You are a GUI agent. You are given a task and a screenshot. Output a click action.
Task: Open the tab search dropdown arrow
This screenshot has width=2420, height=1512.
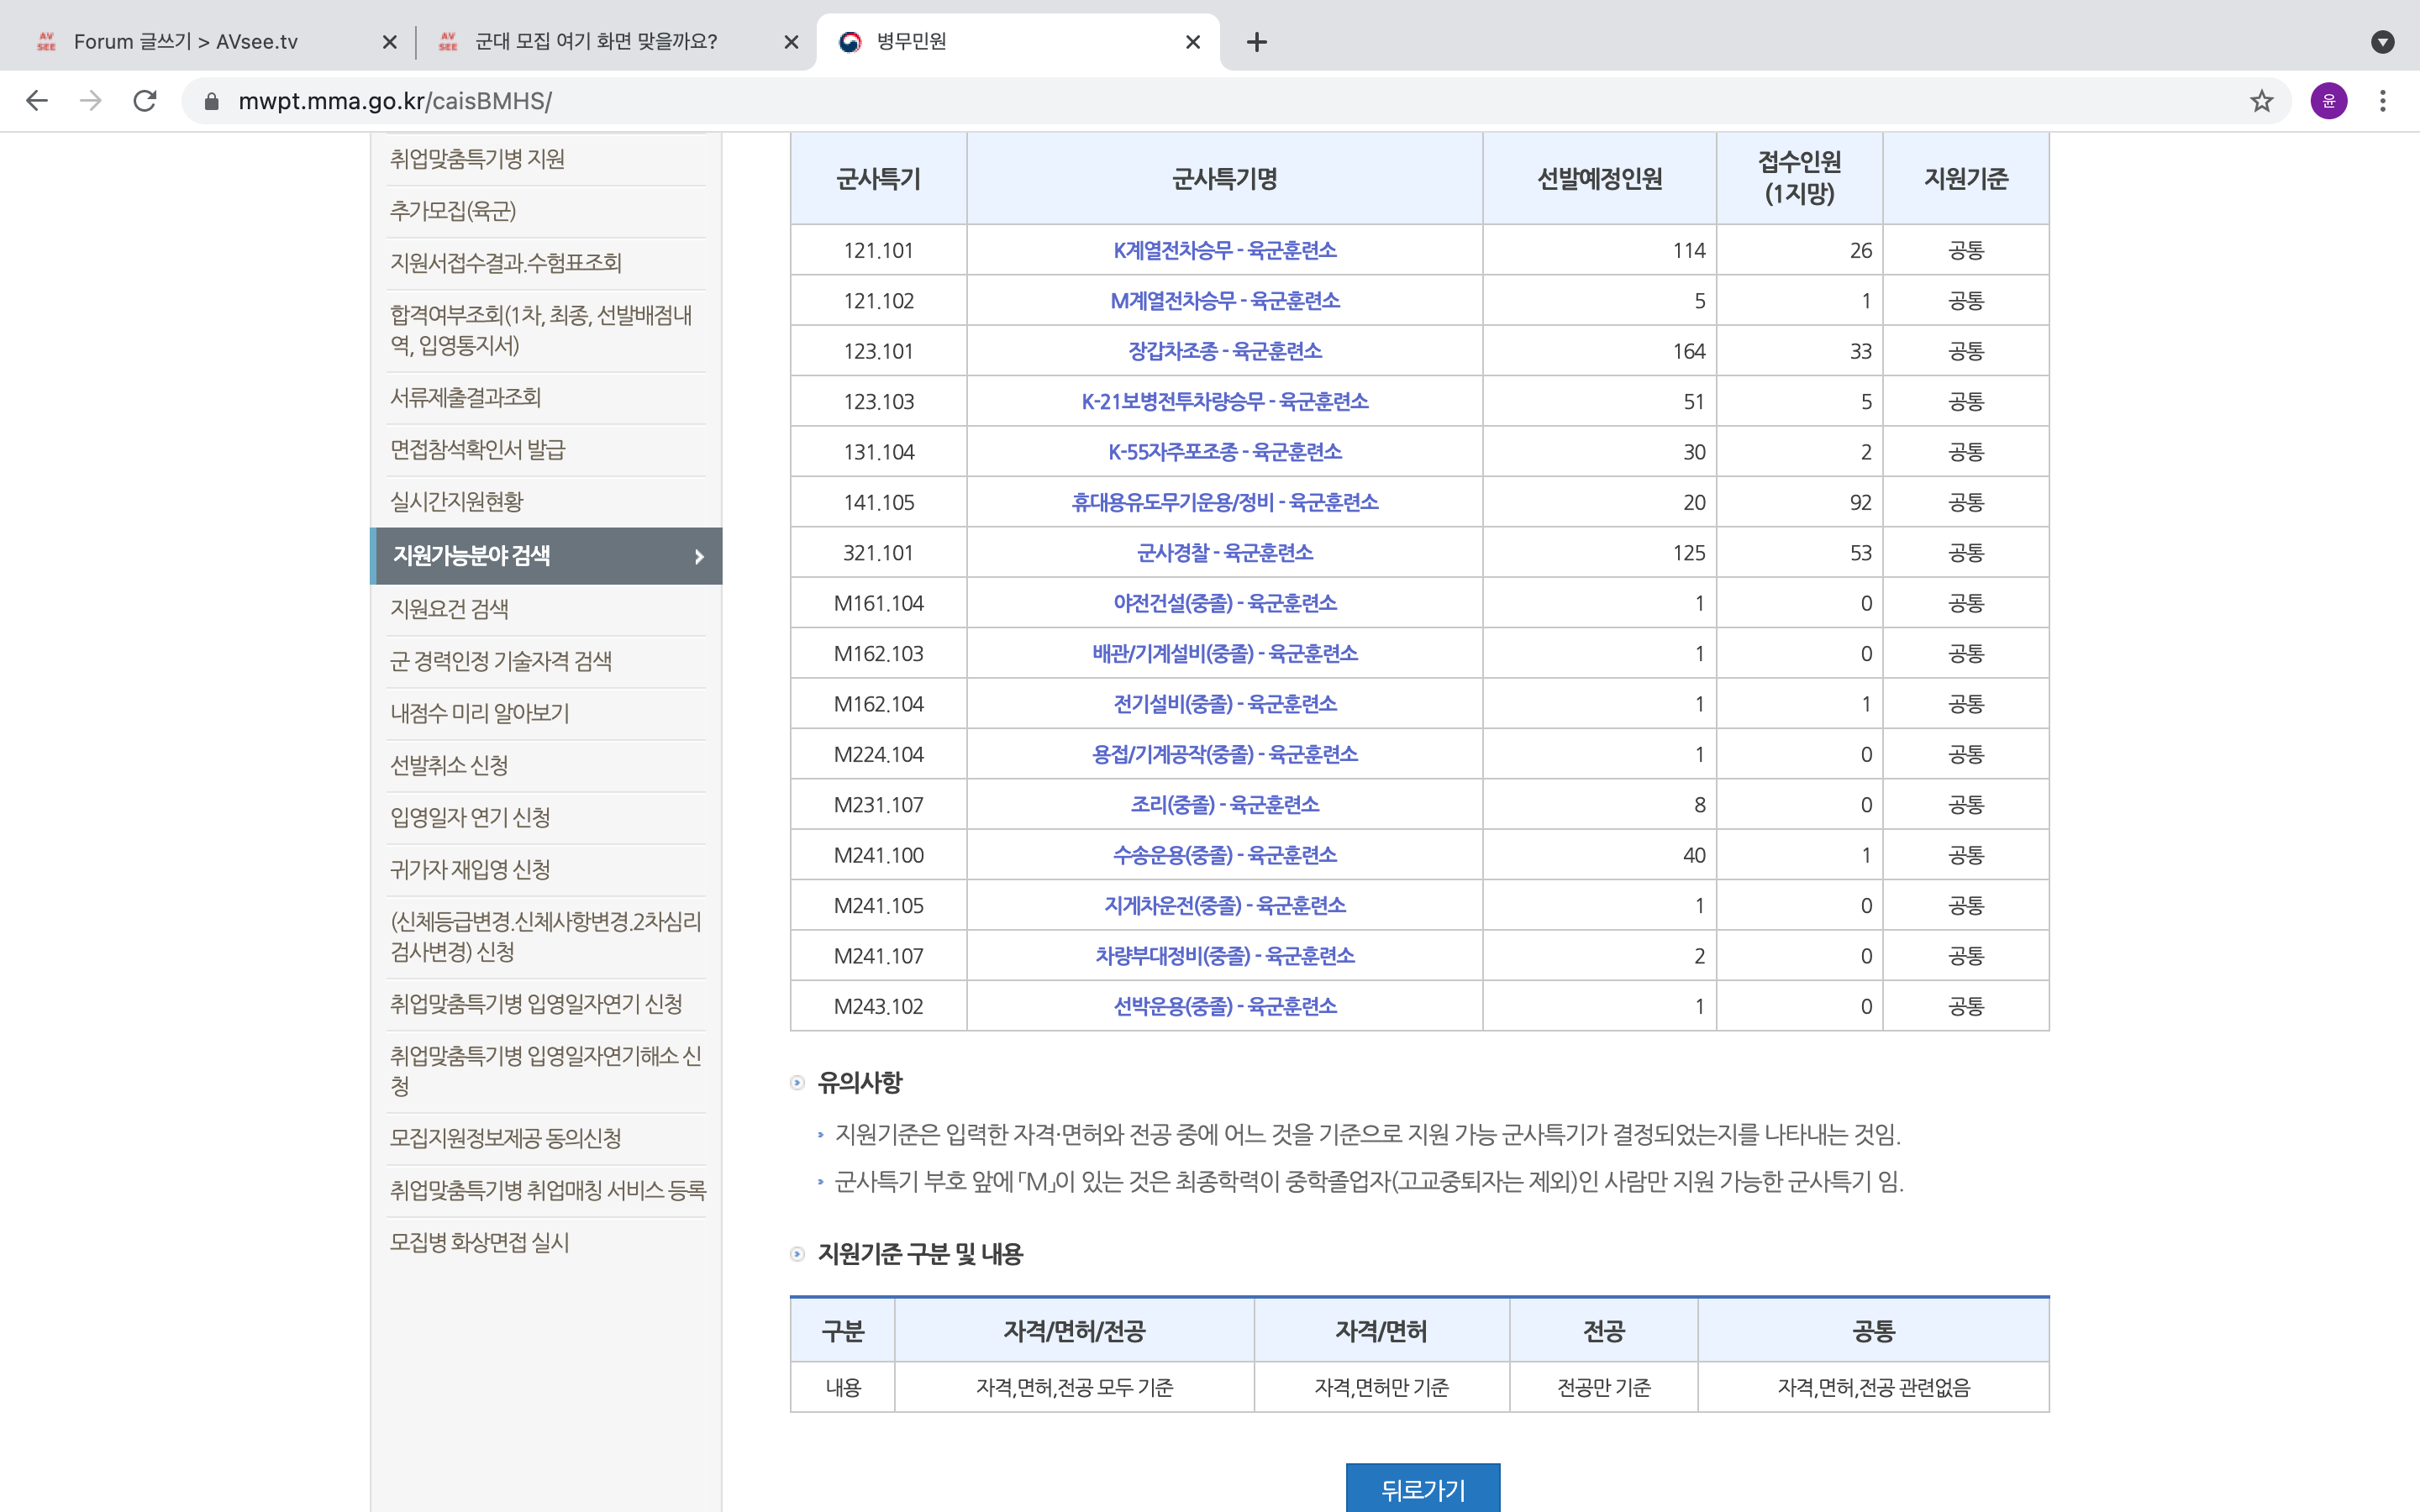click(2383, 42)
